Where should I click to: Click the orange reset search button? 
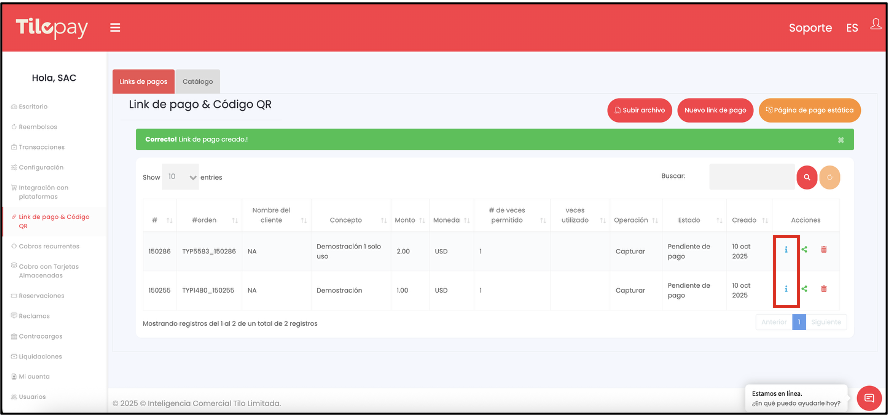pyautogui.click(x=830, y=177)
